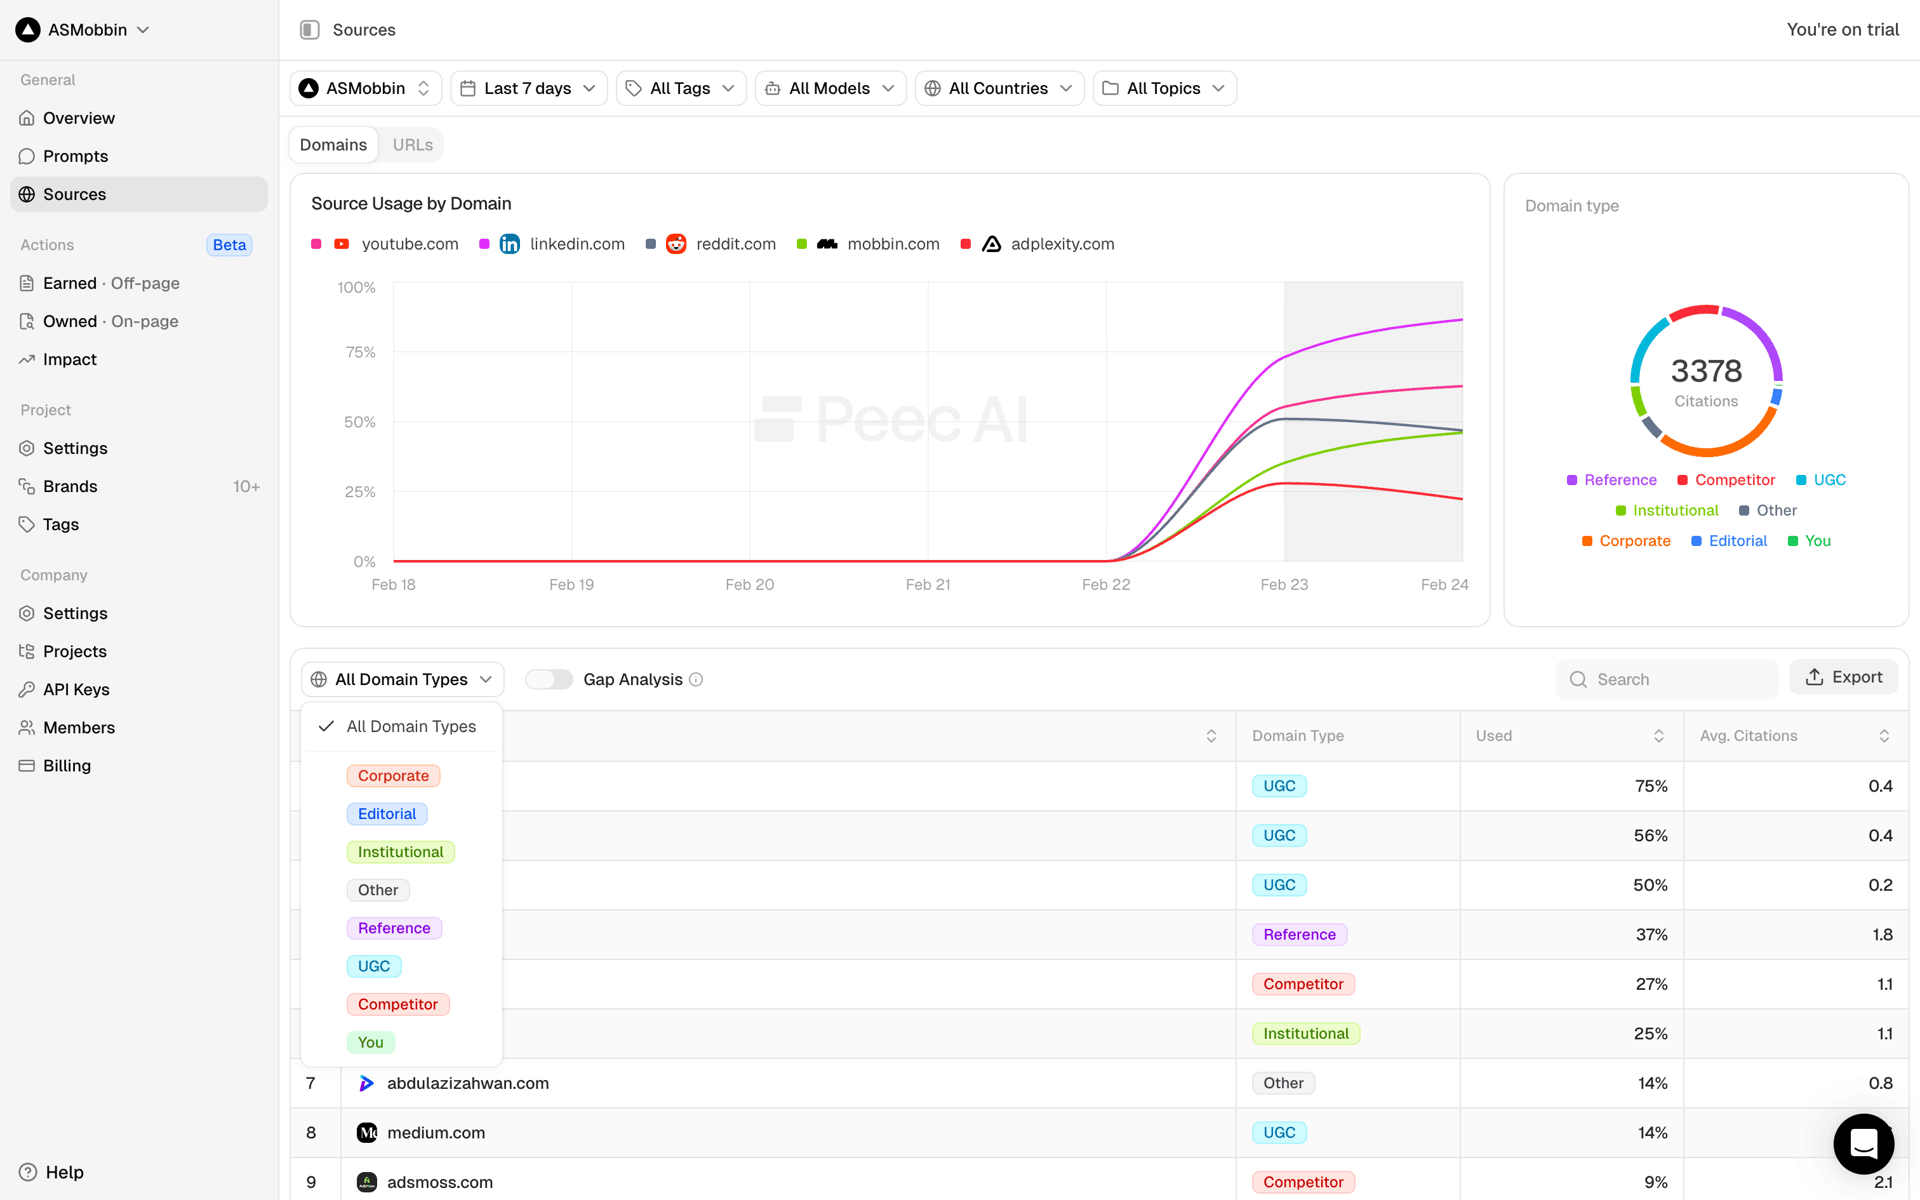Open API Keys page
The image size is (1920, 1200).
point(139,689)
